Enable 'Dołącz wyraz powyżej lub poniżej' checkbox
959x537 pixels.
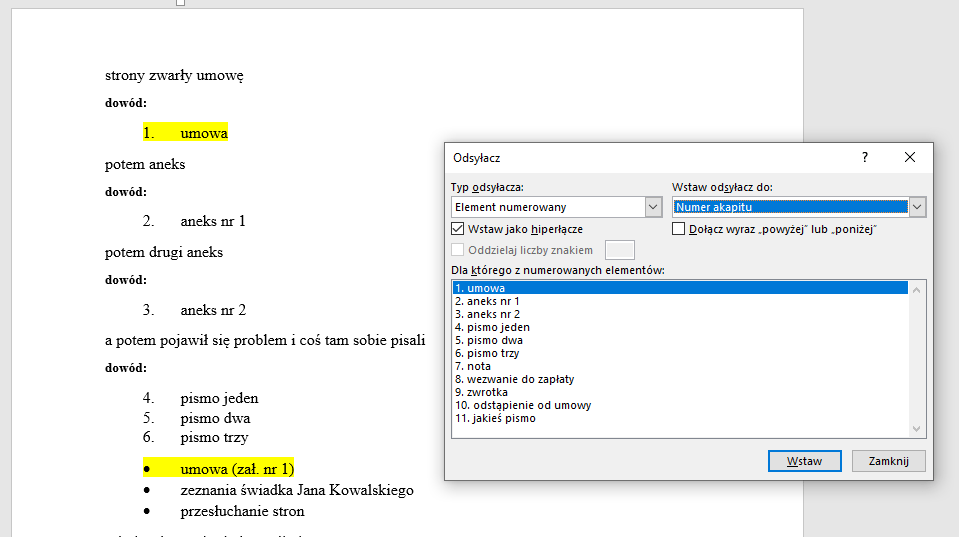tap(679, 229)
